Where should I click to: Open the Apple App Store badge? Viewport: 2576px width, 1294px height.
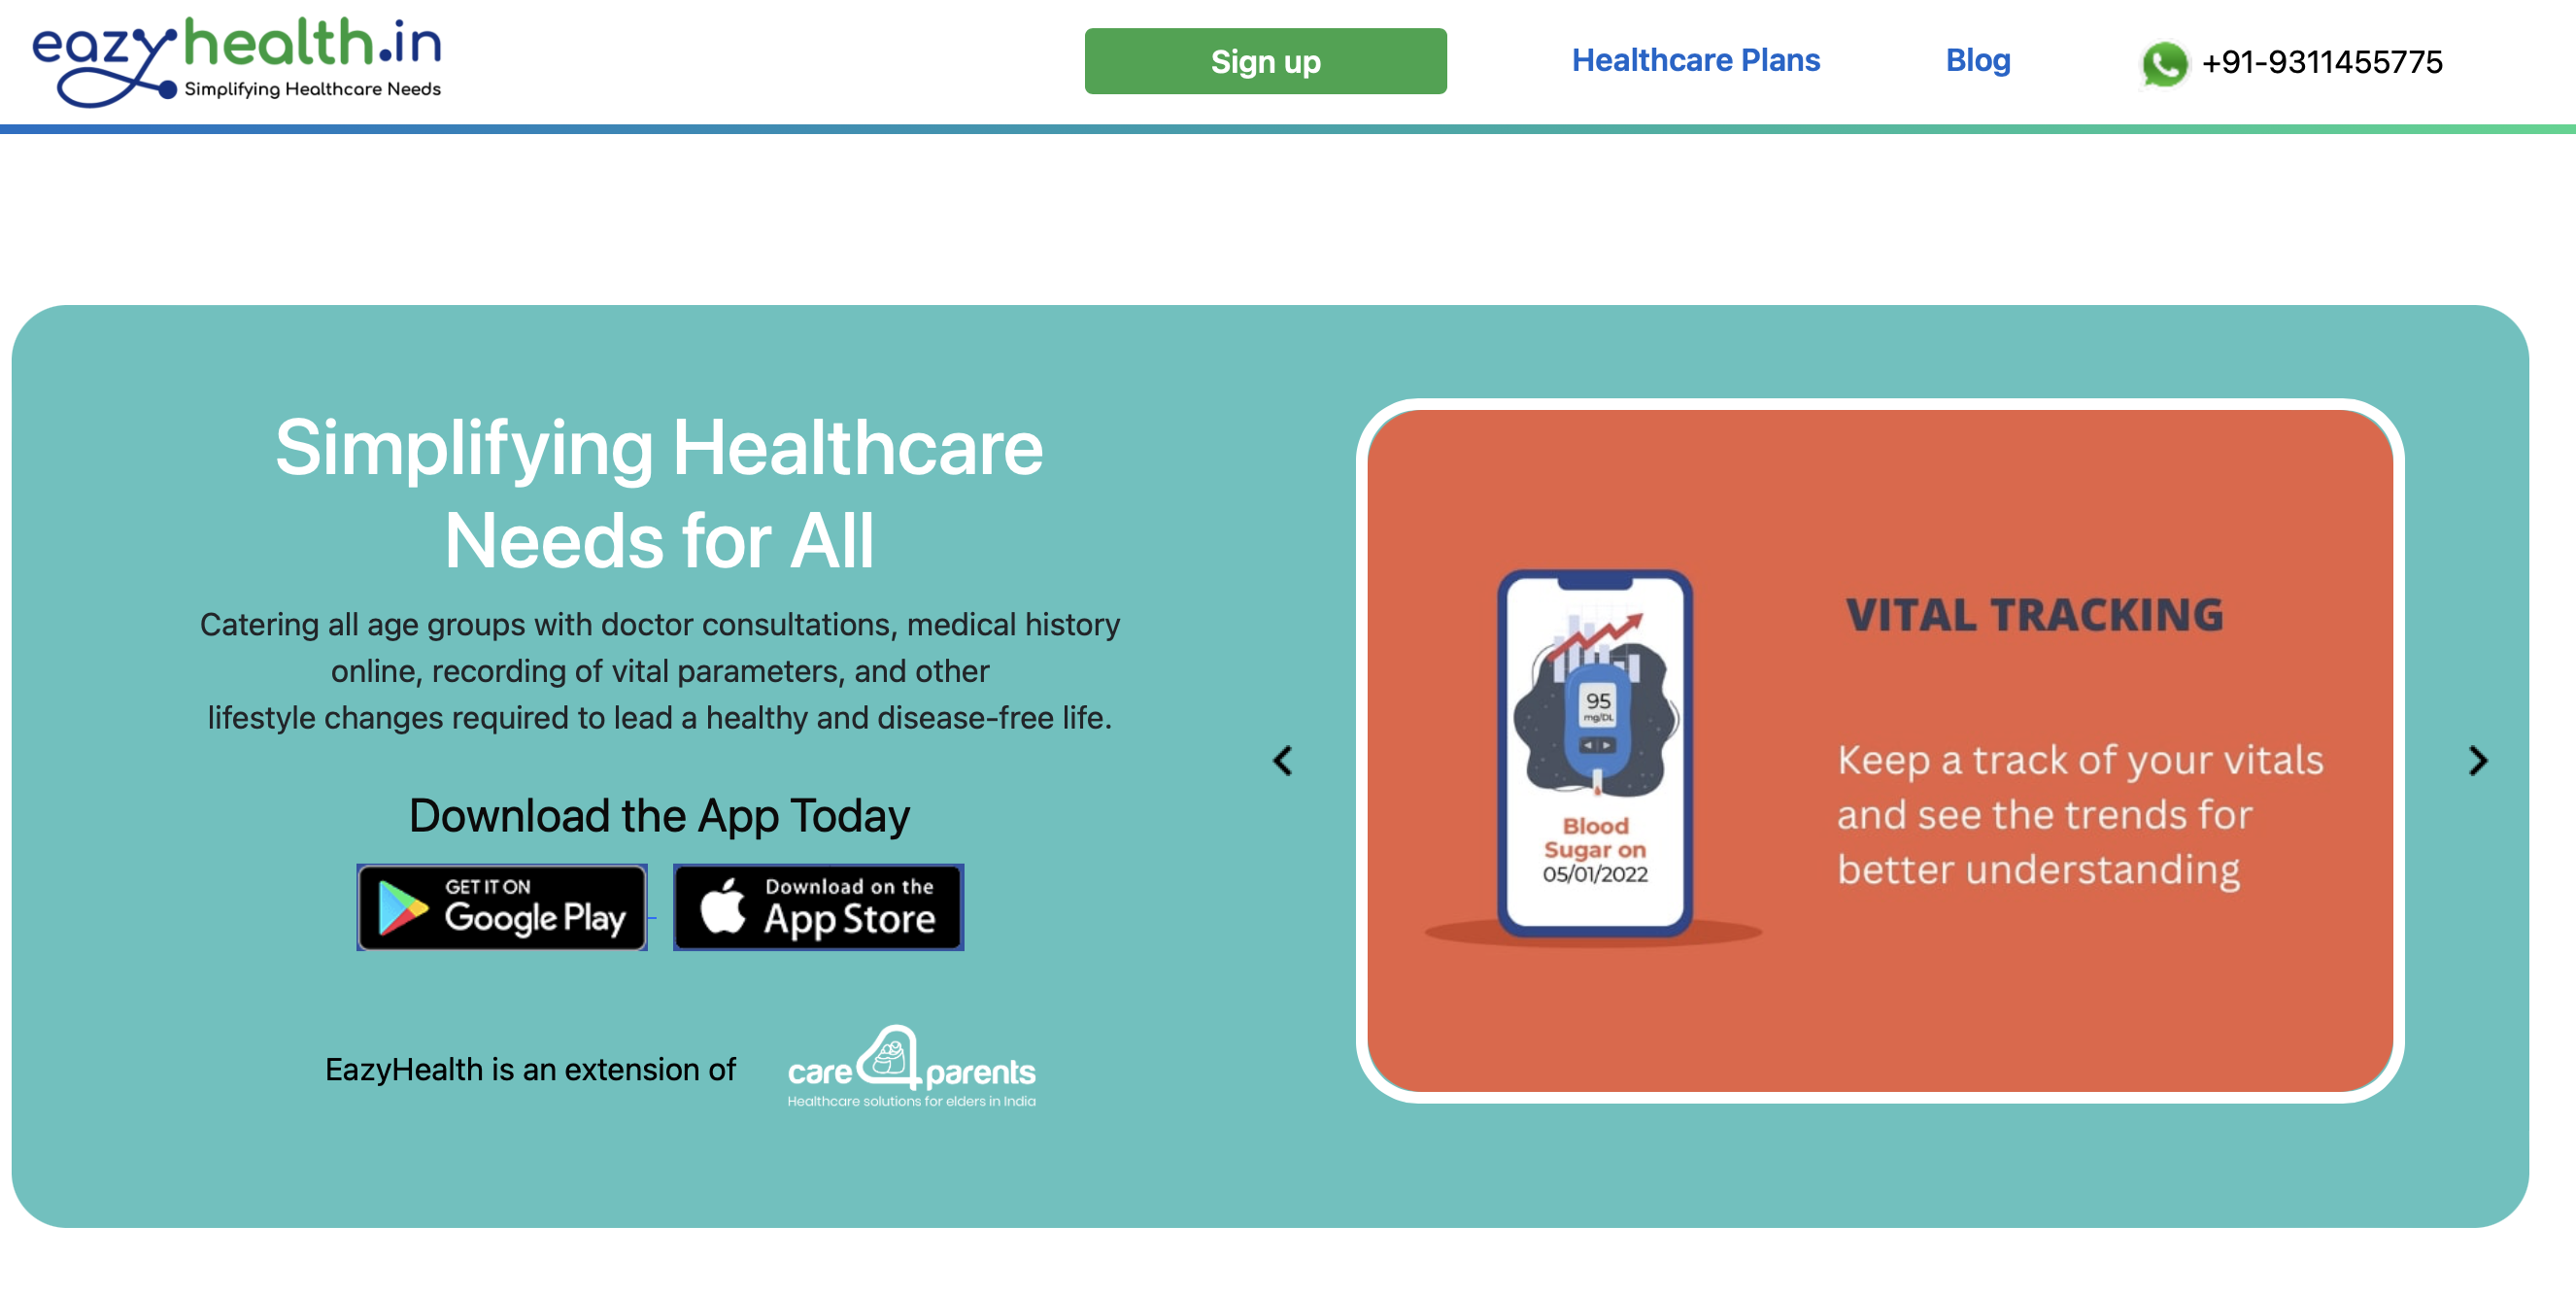click(x=818, y=906)
